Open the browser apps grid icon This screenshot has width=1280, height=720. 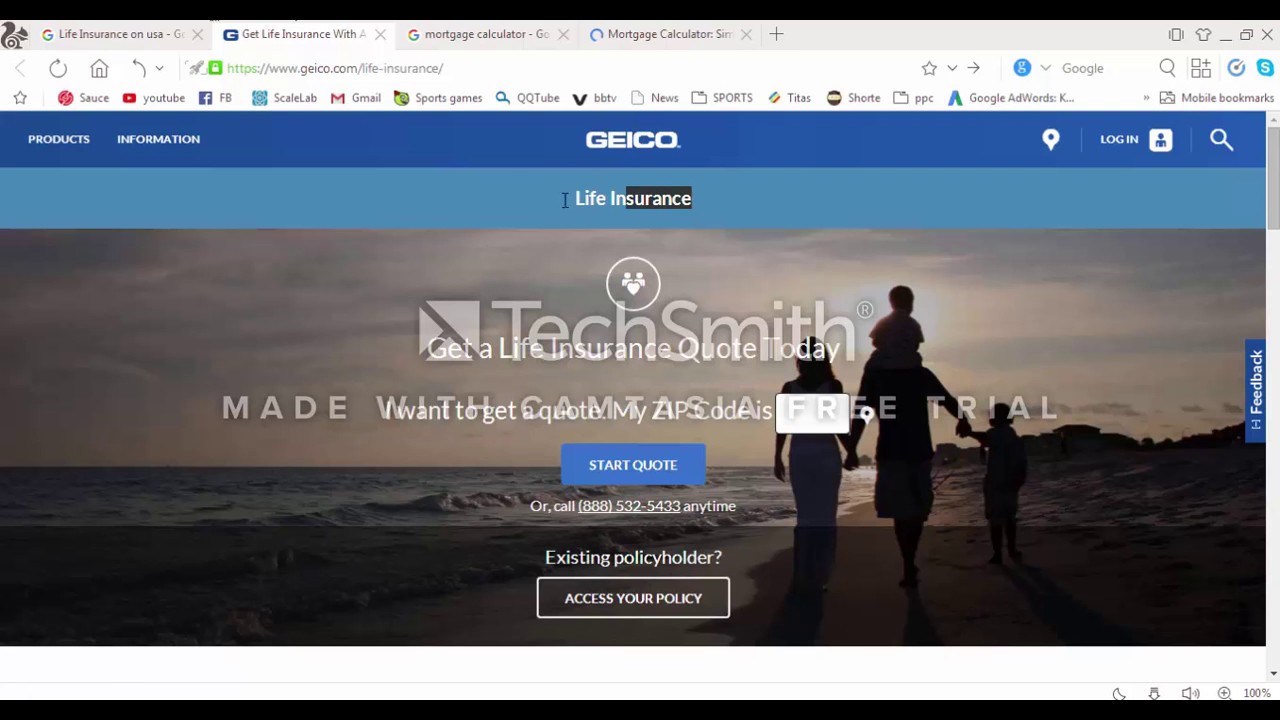pyautogui.click(x=1201, y=68)
